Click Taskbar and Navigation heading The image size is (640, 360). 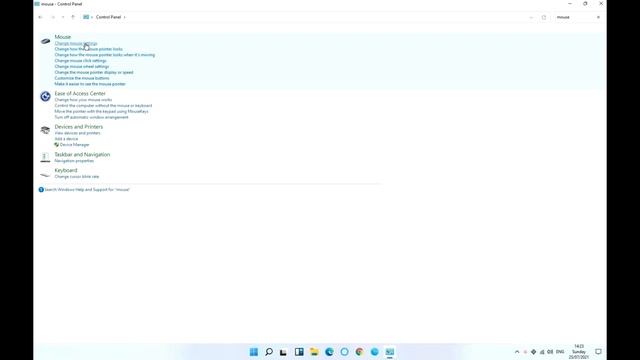82,154
